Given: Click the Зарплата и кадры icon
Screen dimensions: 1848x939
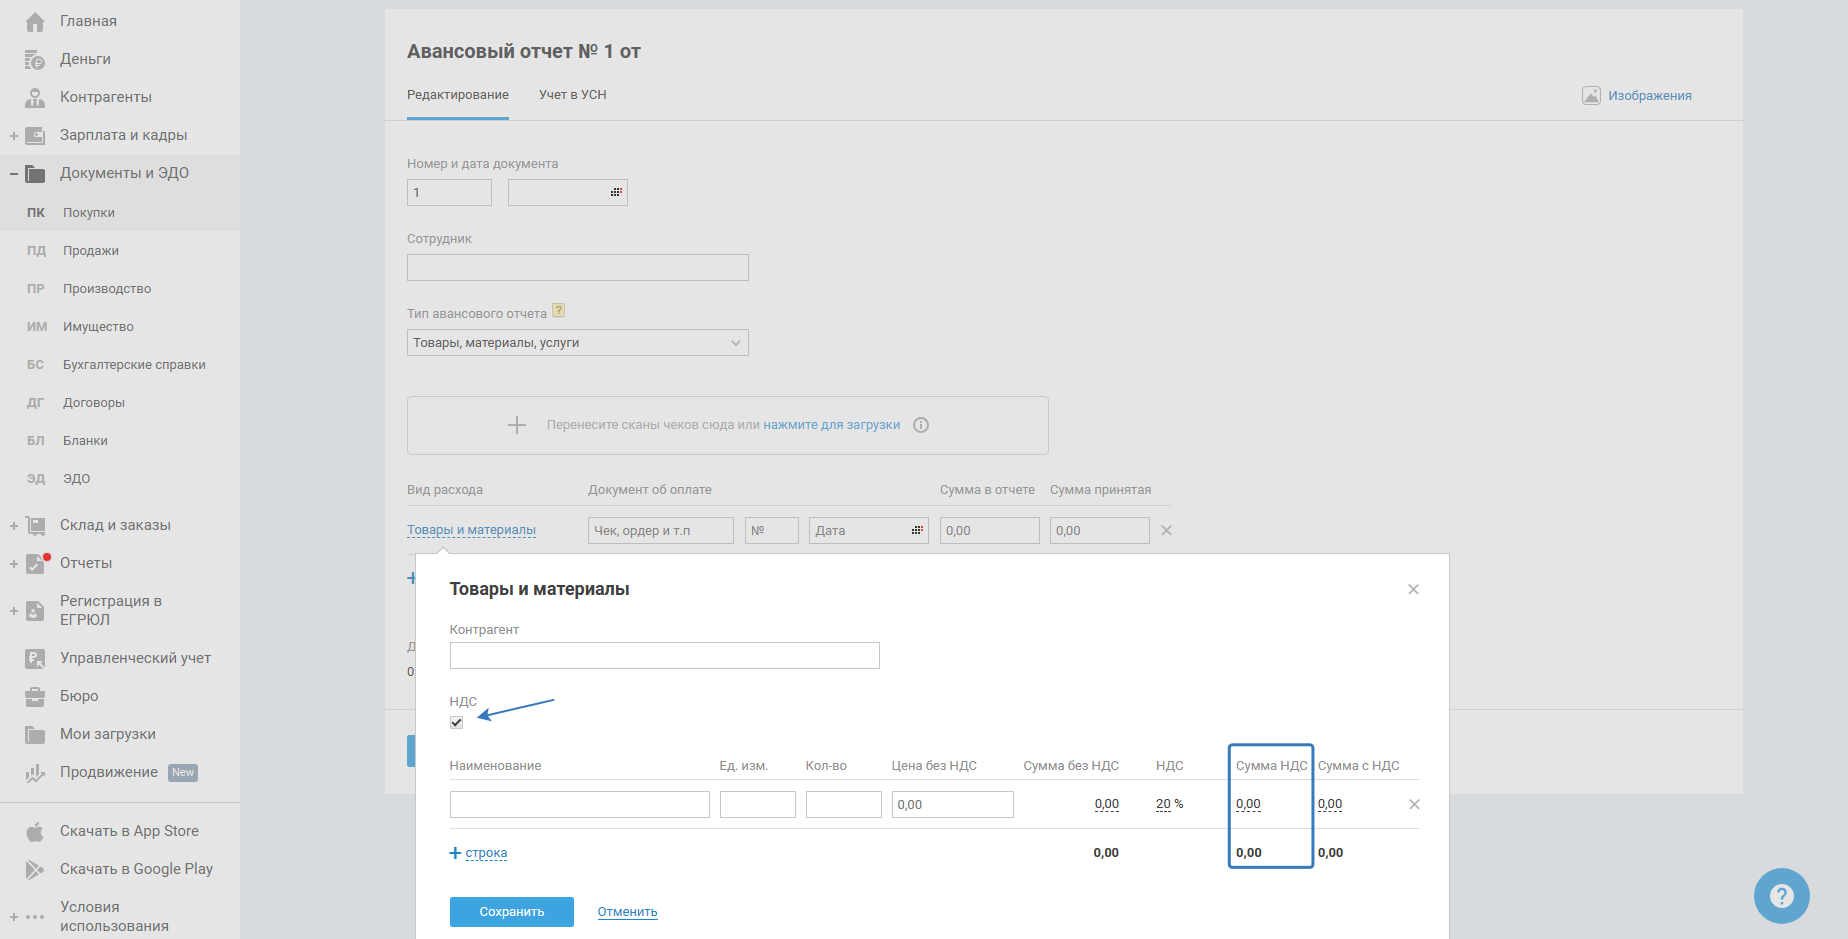Looking at the screenshot, I should tap(35, 135).
